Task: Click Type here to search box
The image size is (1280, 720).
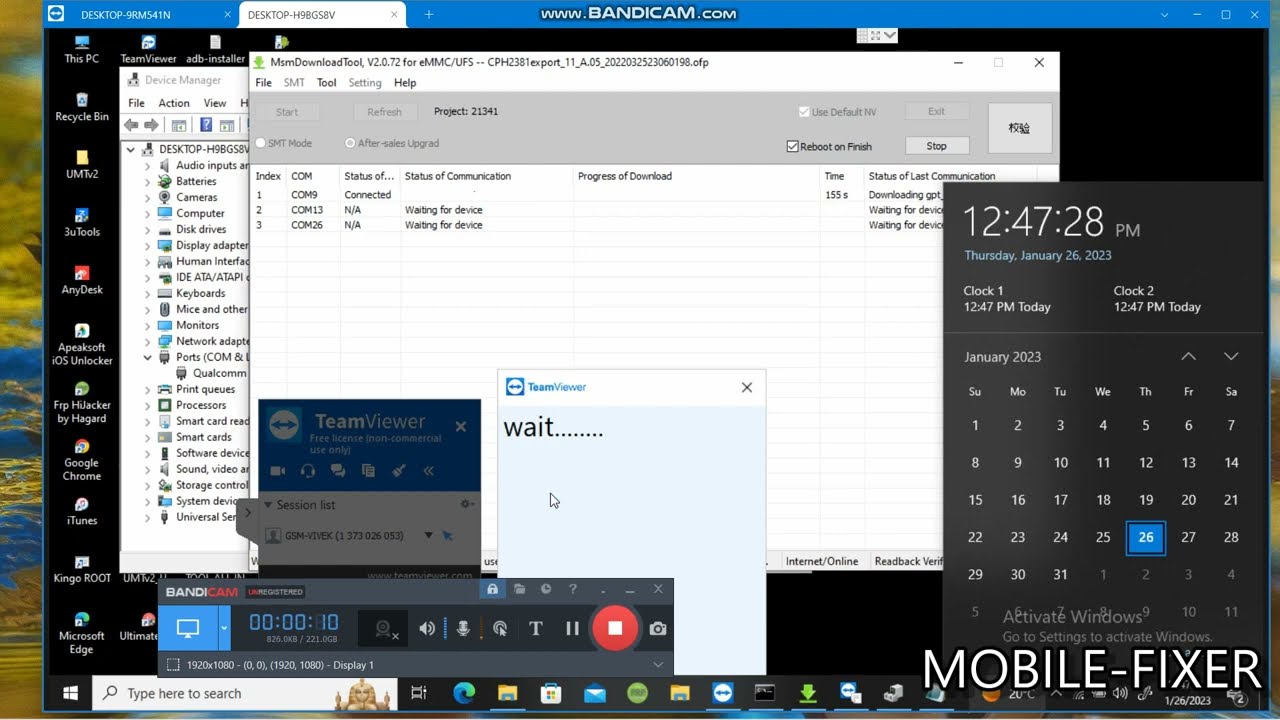Action: 245,693
